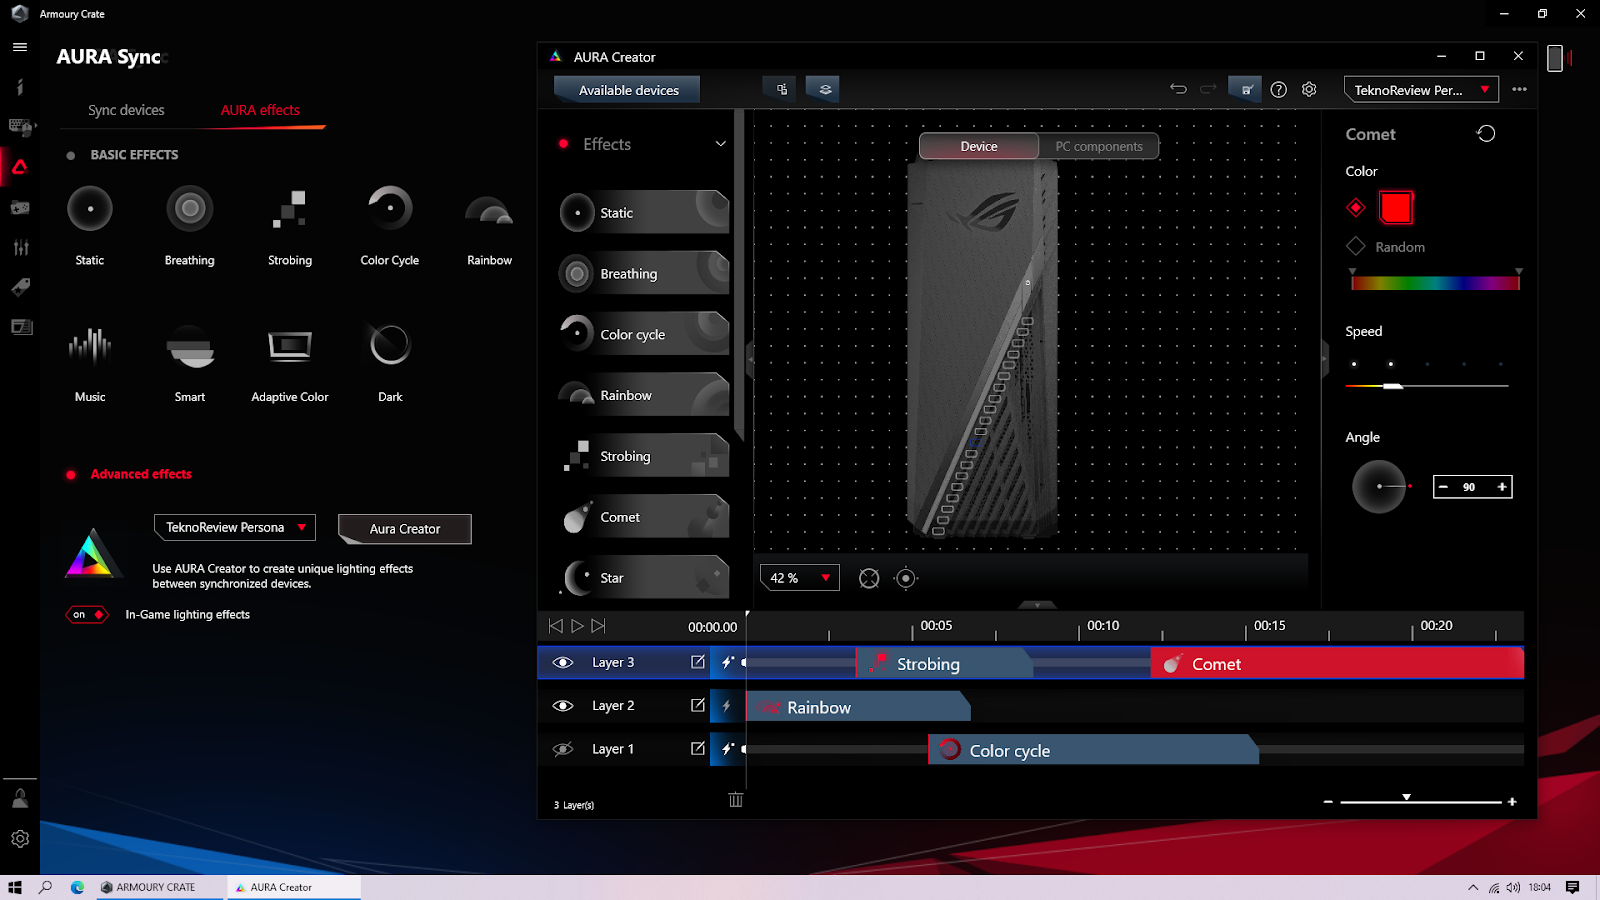Open AURA Creator help
This screenshot has height=900, width=1600.
(1278, 90)
